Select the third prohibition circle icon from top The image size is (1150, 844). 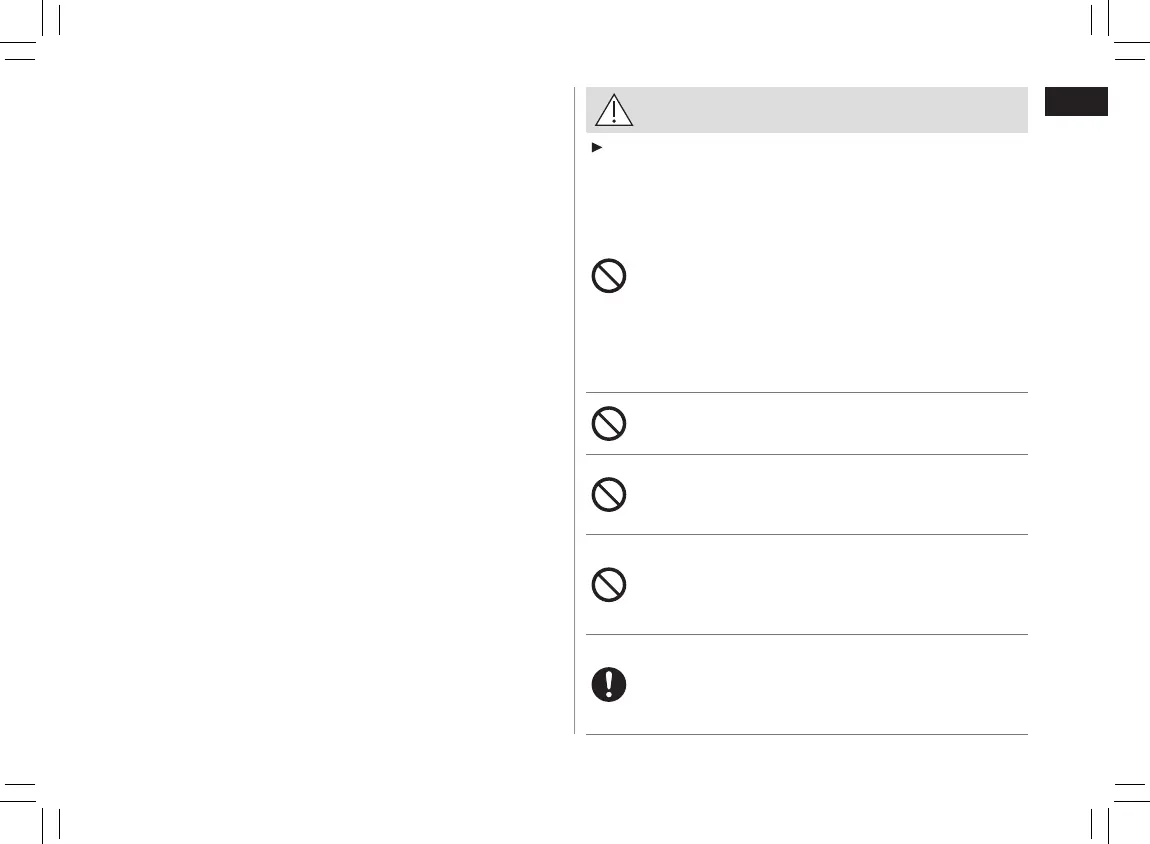609,495
